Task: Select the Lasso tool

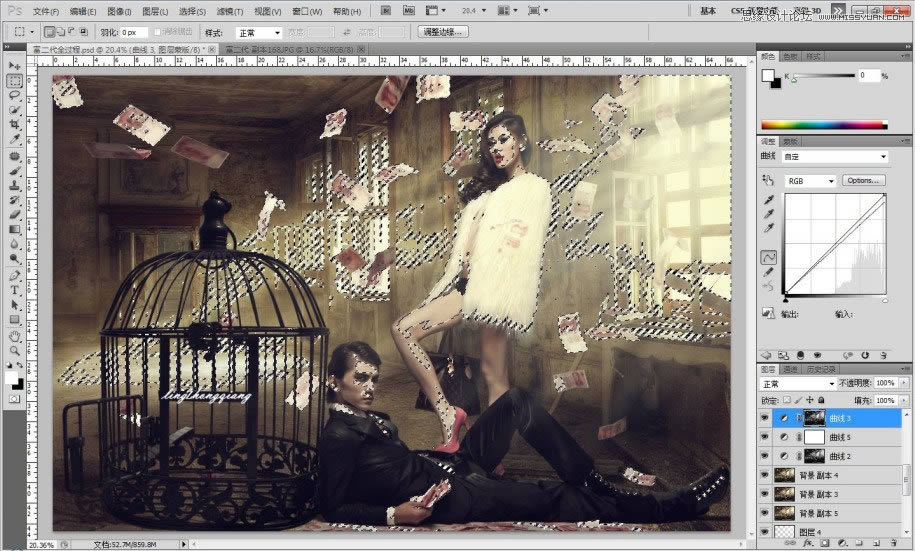Action: [15, 95]
